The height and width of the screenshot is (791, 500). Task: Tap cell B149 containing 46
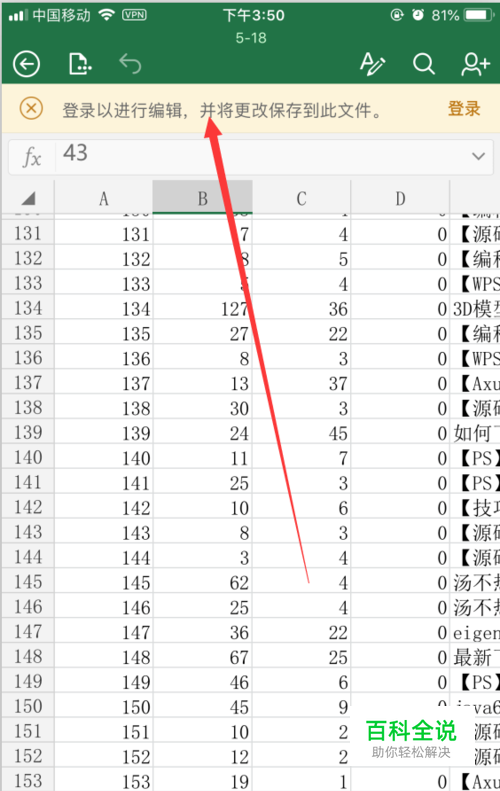[202, 682]
